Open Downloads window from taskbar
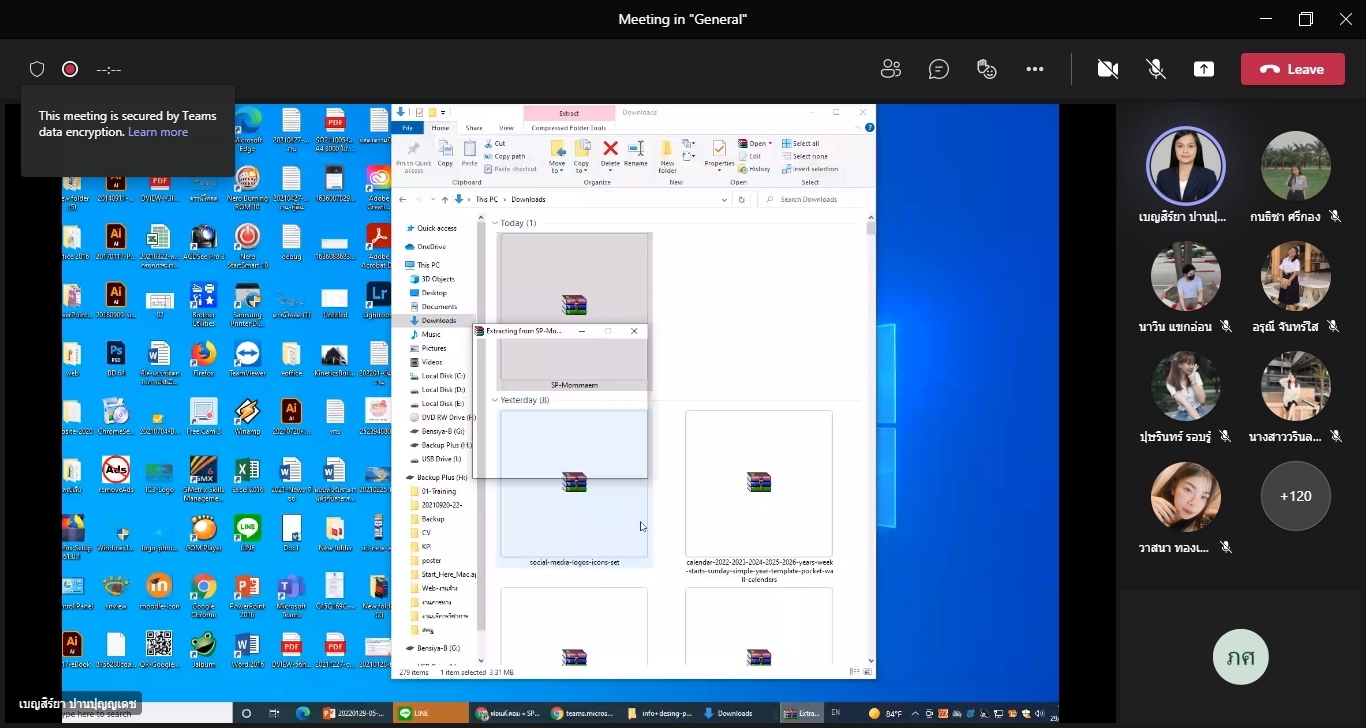 click(728, 713)
